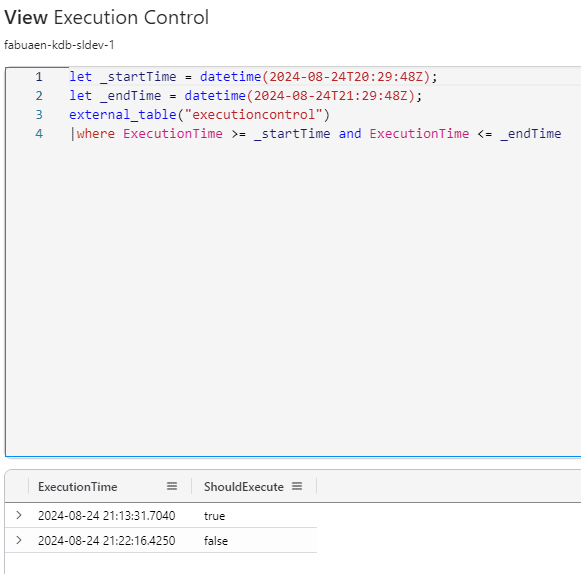Click external_table function on line 3
Screen dimensions: 581x574
[123, 115]
